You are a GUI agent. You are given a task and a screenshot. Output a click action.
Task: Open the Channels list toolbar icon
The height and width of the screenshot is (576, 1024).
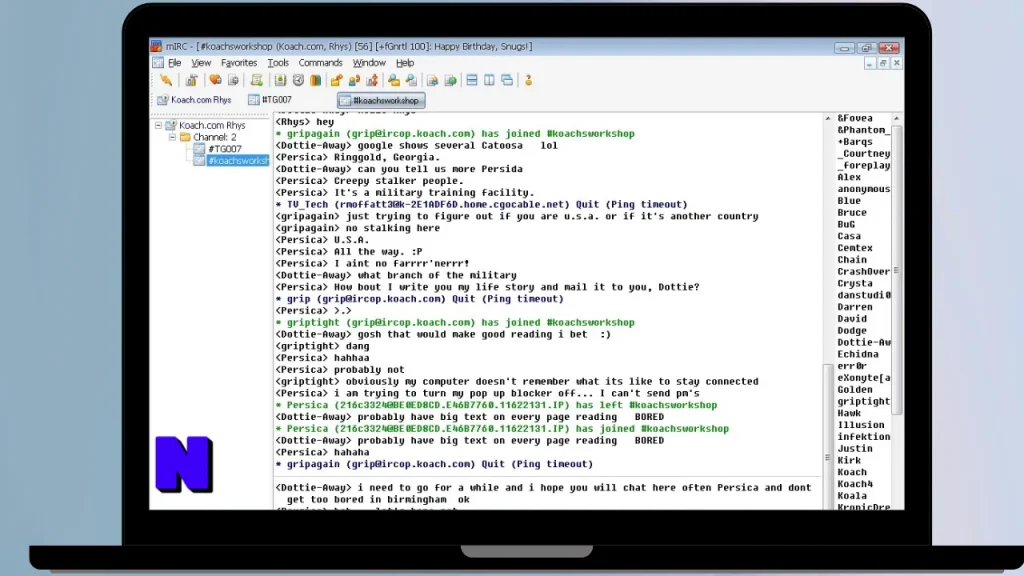[233, 80]
